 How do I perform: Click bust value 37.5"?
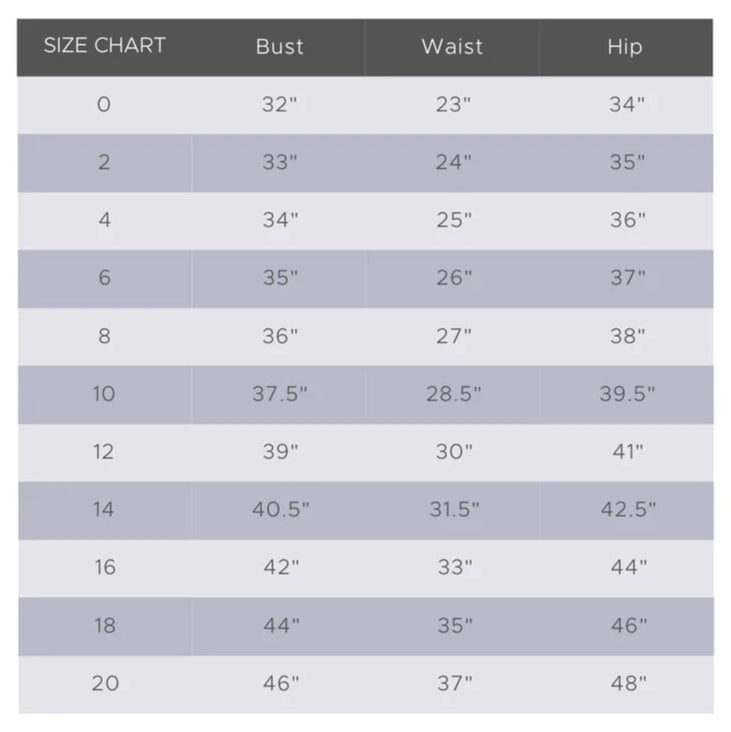280,394
